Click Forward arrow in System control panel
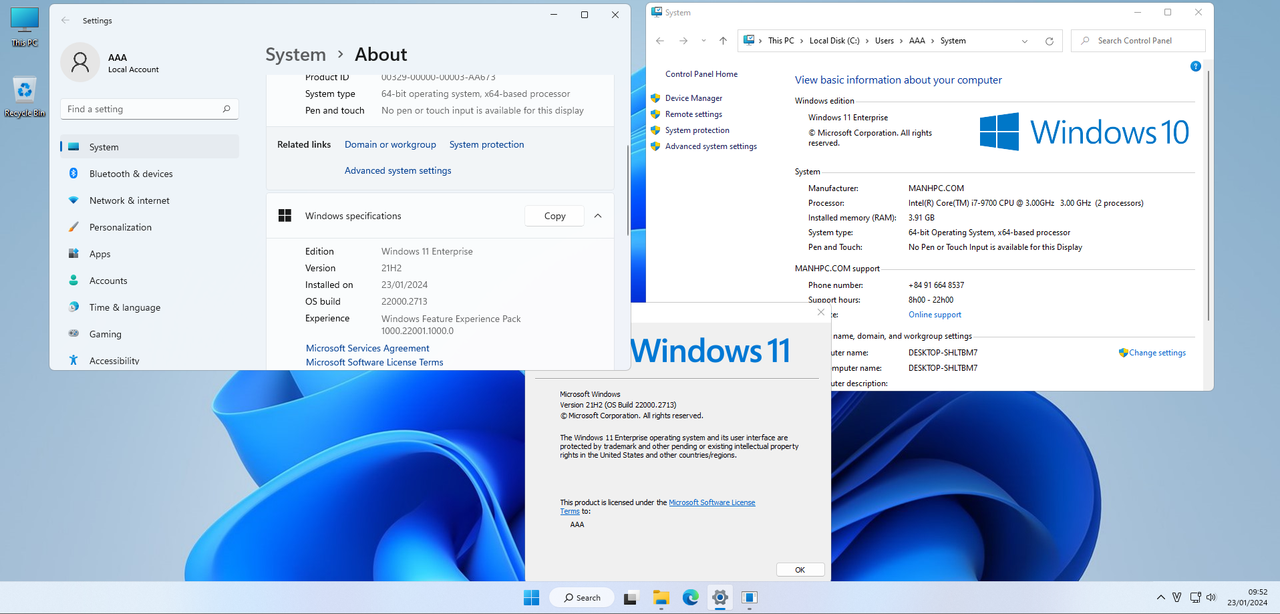This screenshot has width=1280, height=614. pyautogui.click(x=683, y=41)
